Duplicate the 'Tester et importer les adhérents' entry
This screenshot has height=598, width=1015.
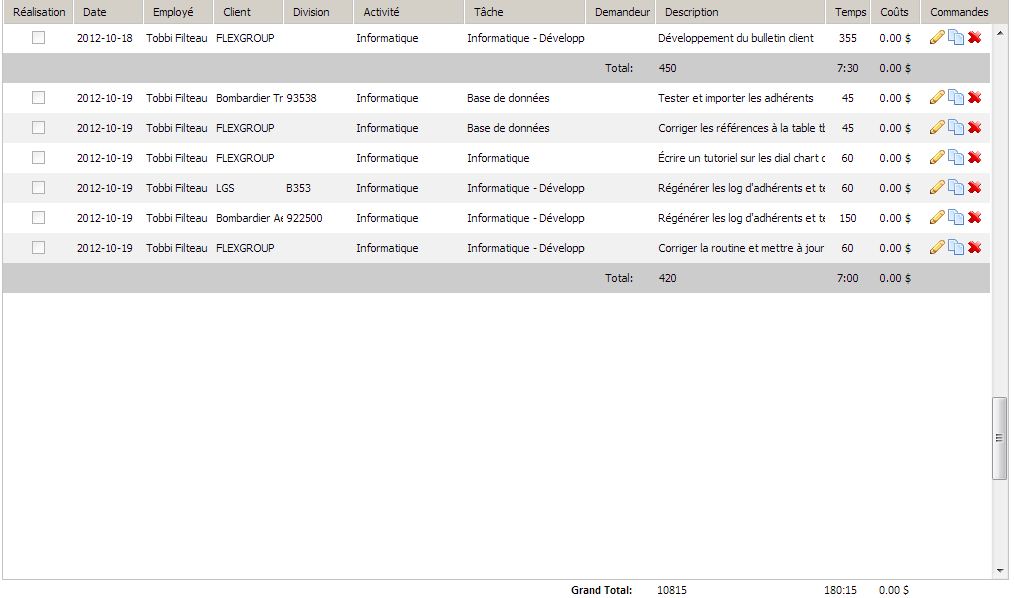pyautogui.click(x=955, y=98)
